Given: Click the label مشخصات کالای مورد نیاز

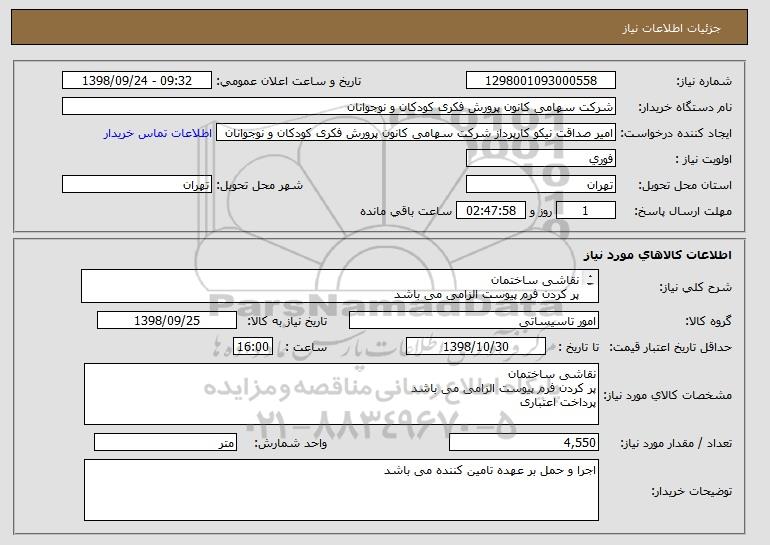Looking at the screenshot, I should (667, 395).
